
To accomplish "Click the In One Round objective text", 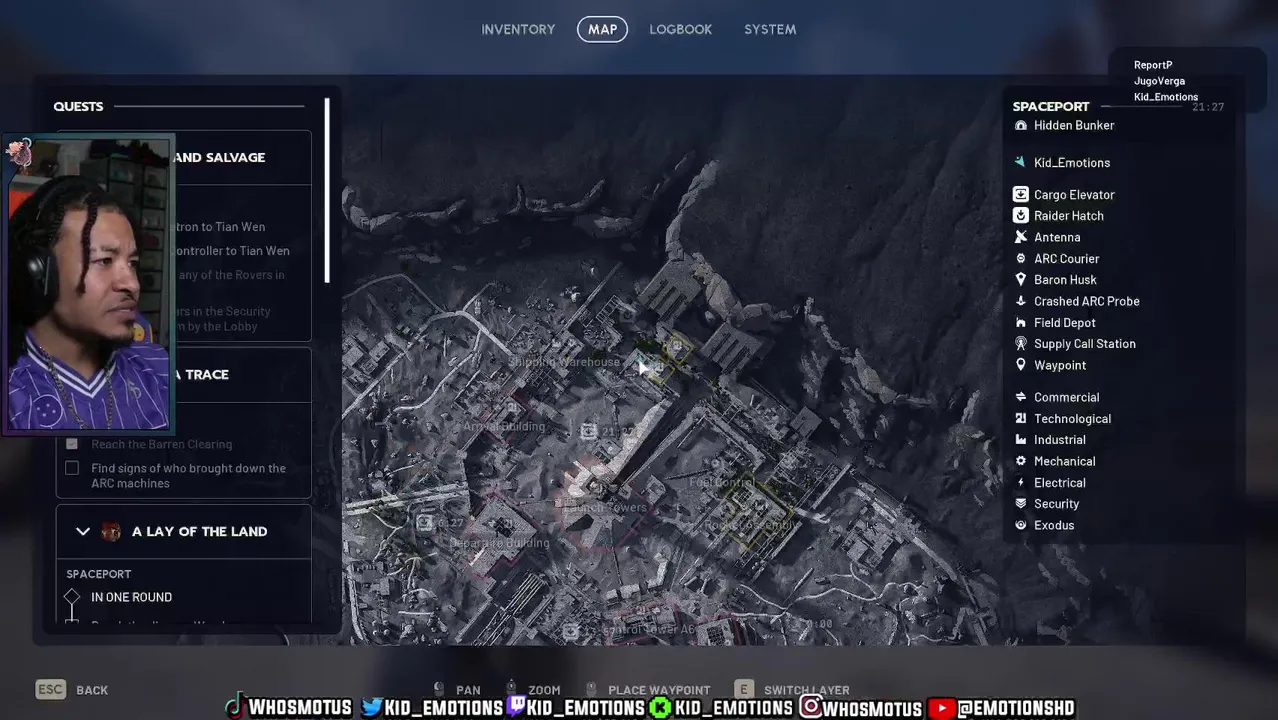I will click(131, 597).
